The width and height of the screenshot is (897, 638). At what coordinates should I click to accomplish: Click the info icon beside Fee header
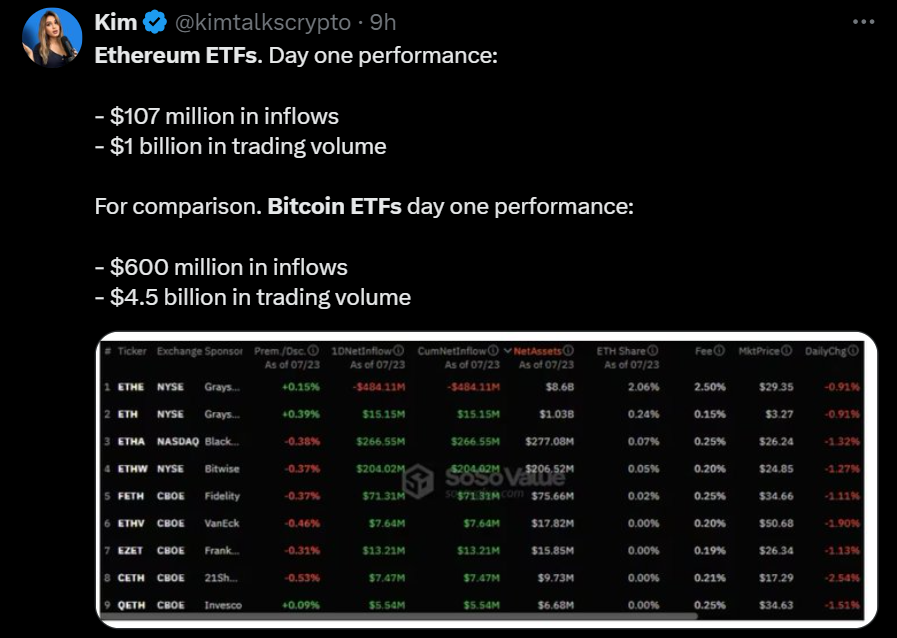point(719,350)
